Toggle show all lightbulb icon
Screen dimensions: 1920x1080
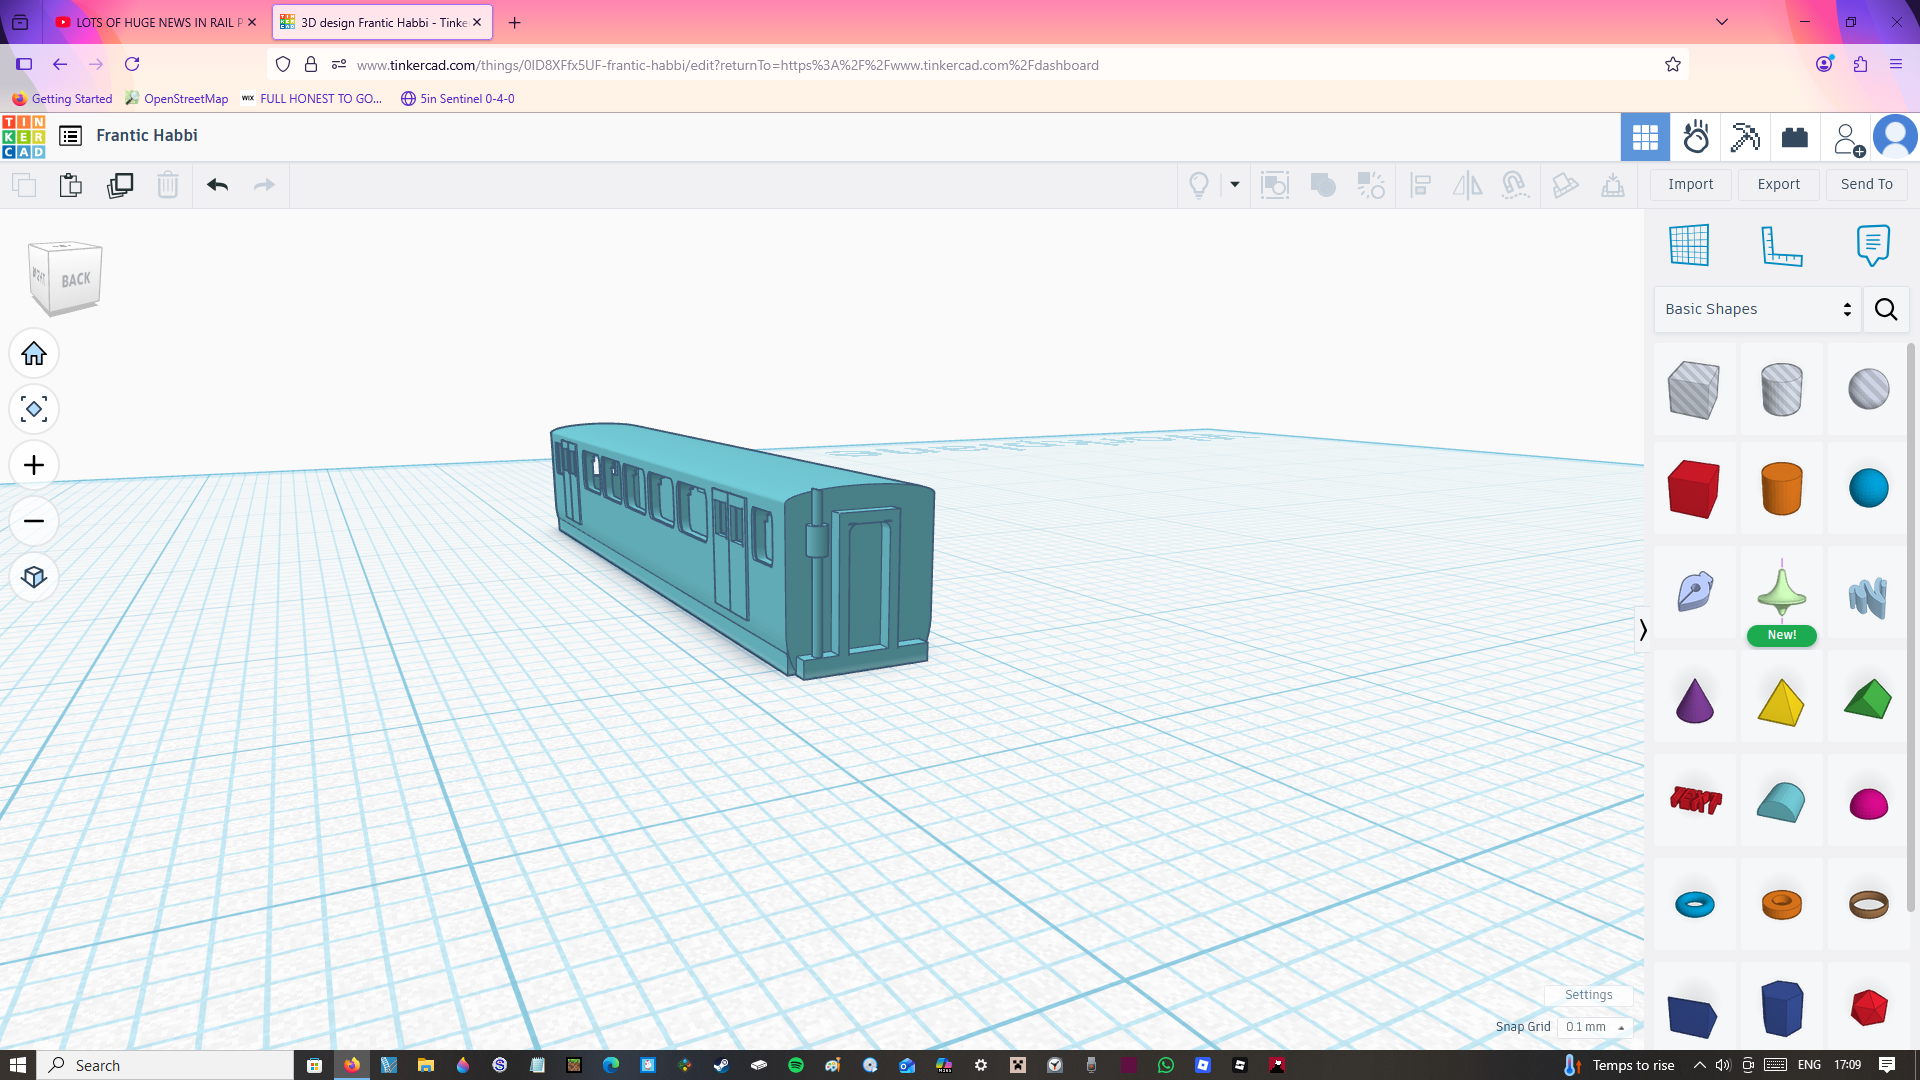[1198, 185]
